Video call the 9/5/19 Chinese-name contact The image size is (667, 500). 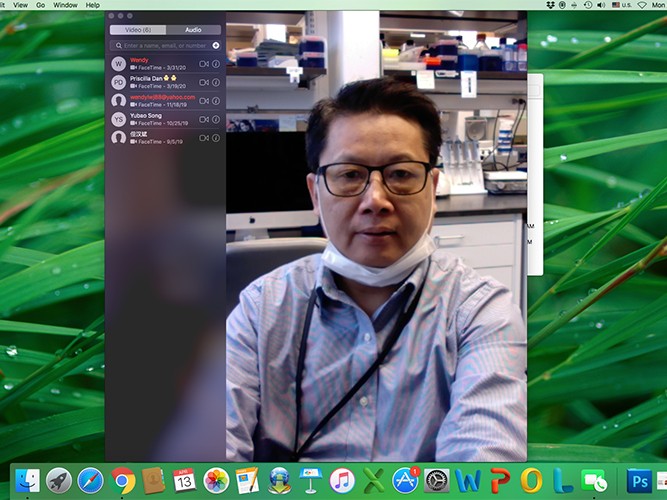pos(204,138)
